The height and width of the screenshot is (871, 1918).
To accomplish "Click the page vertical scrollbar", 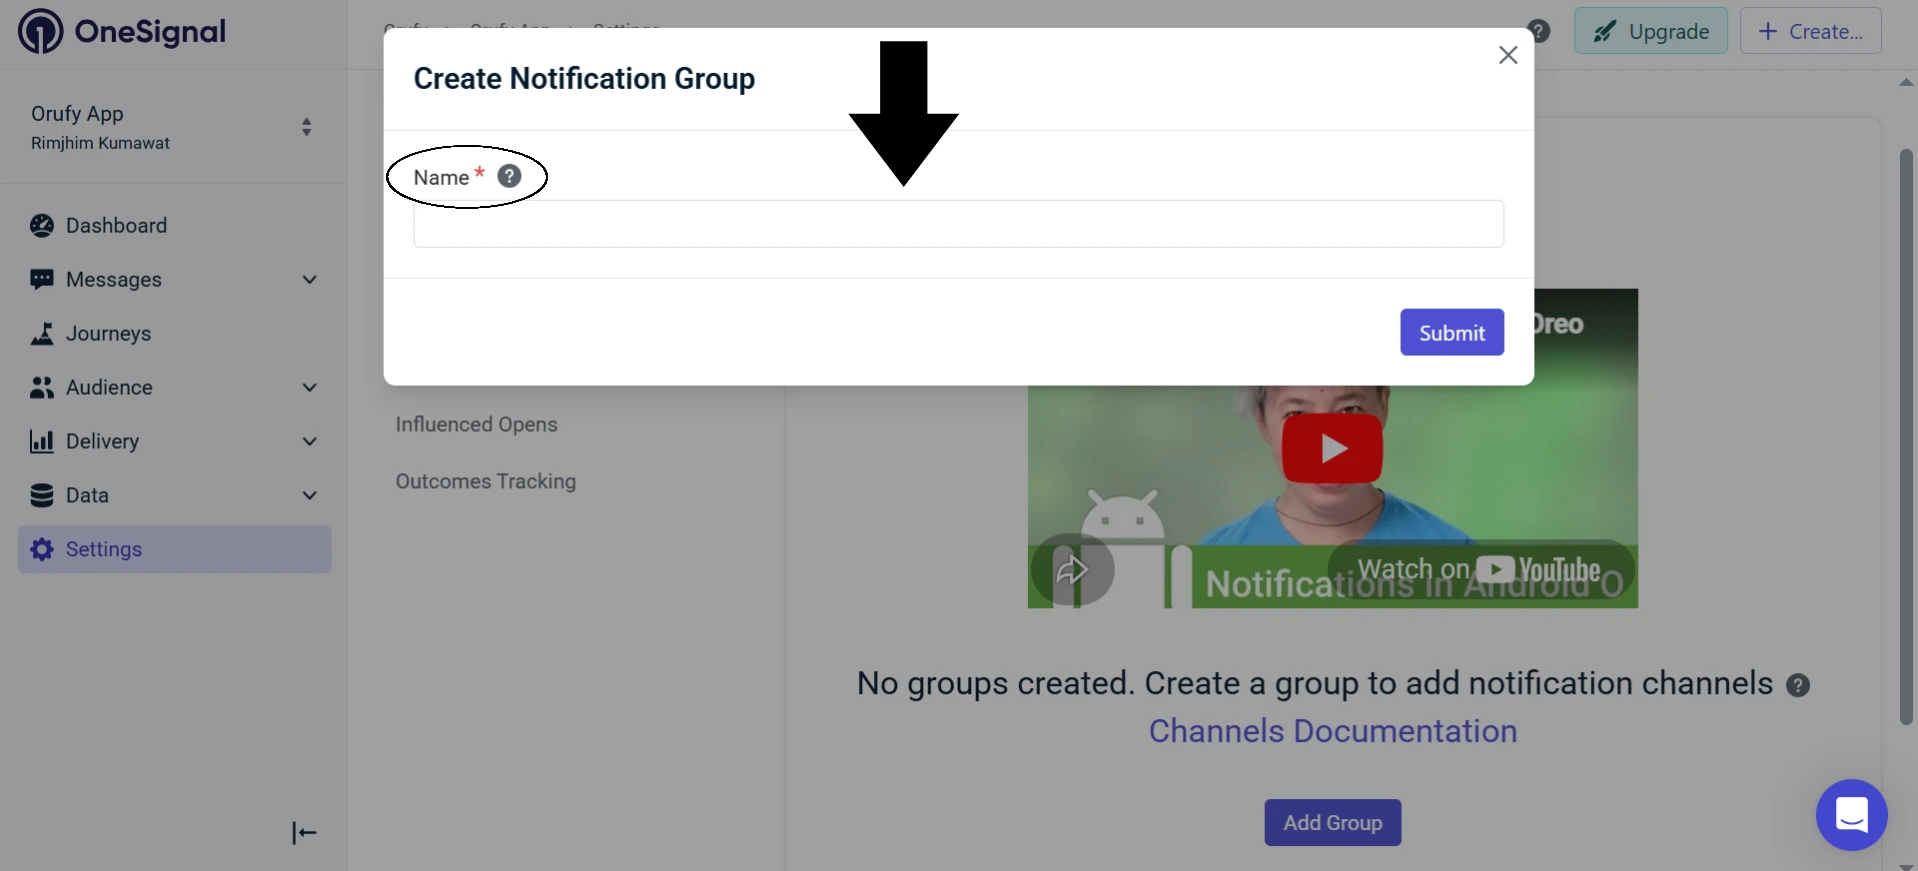I will [x=1906, y=437].
